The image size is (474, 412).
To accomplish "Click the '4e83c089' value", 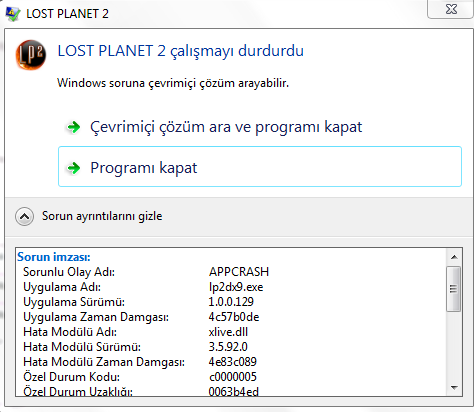I will click(x=233, y=362).
